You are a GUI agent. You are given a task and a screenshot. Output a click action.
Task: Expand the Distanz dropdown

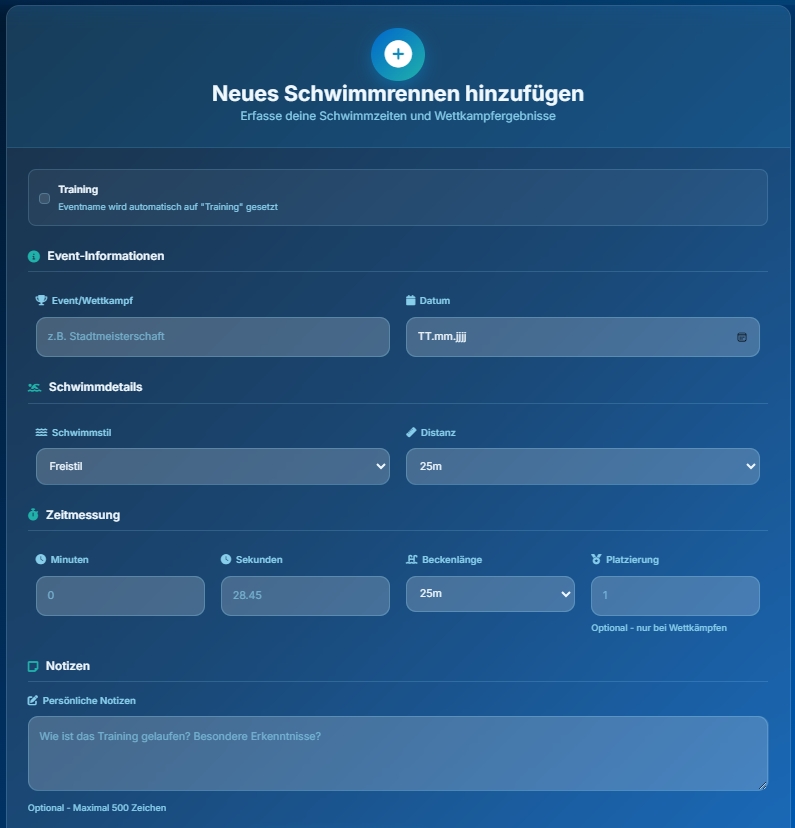coord(582,466)
